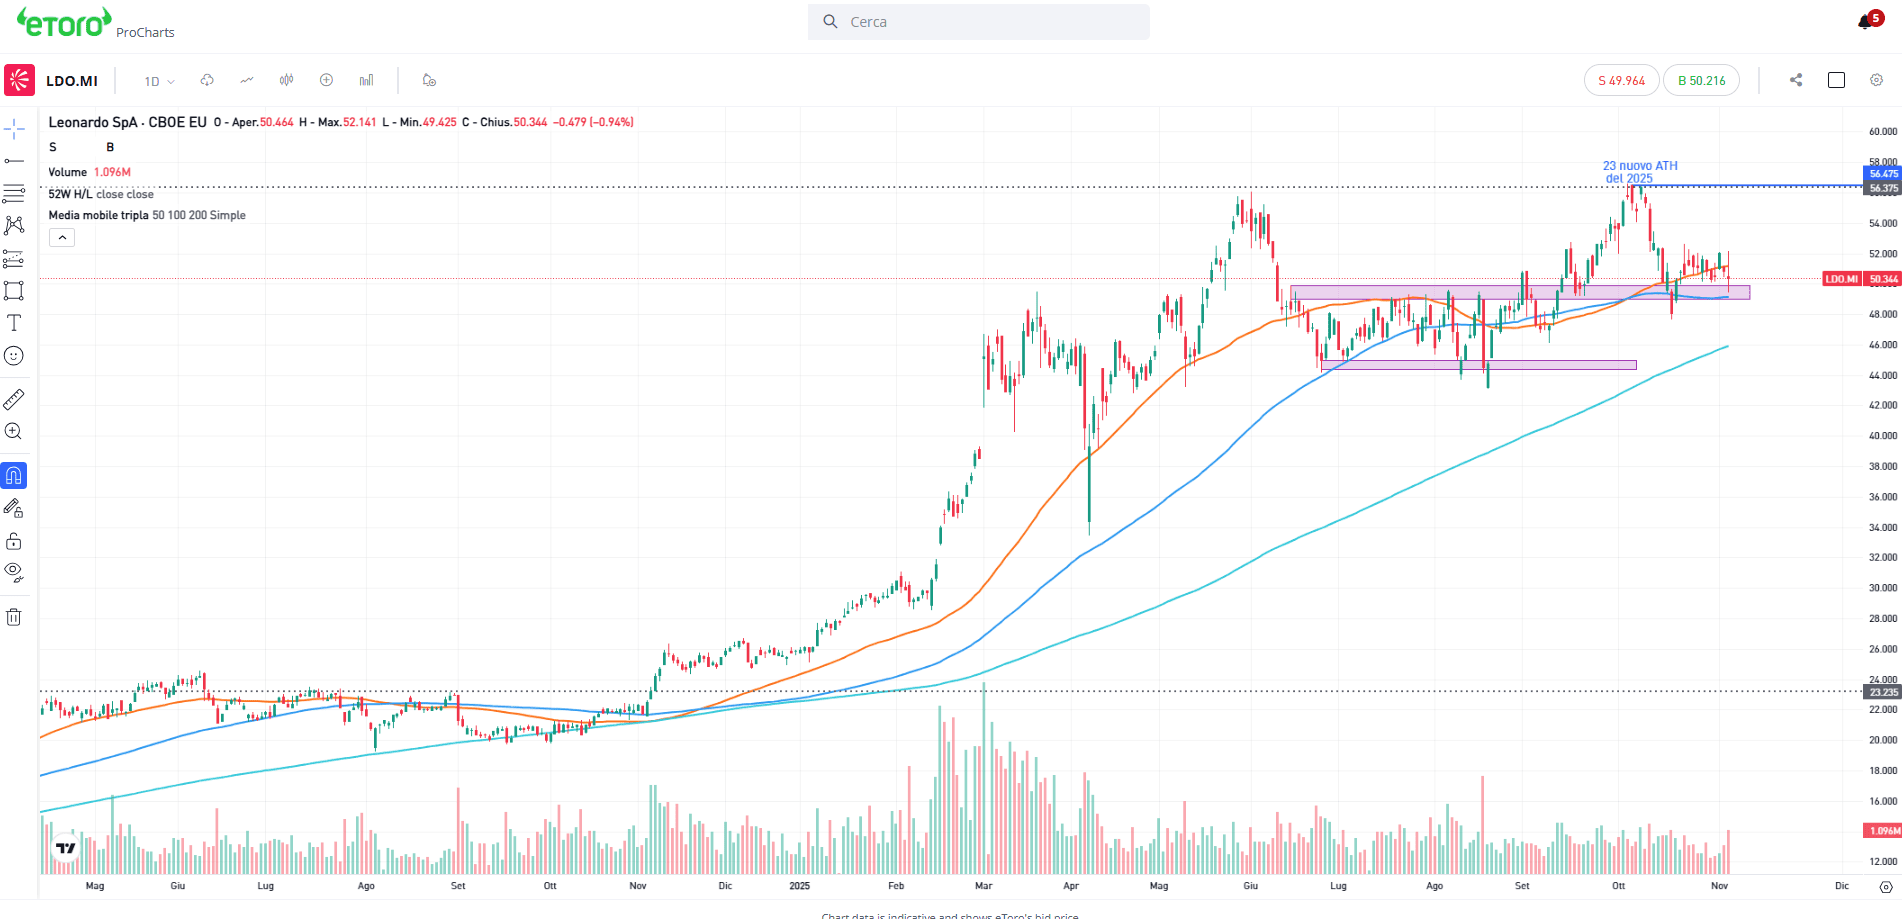Open the emoji sticker tool
1902x919 pixels.
click(x=14, y=356)
